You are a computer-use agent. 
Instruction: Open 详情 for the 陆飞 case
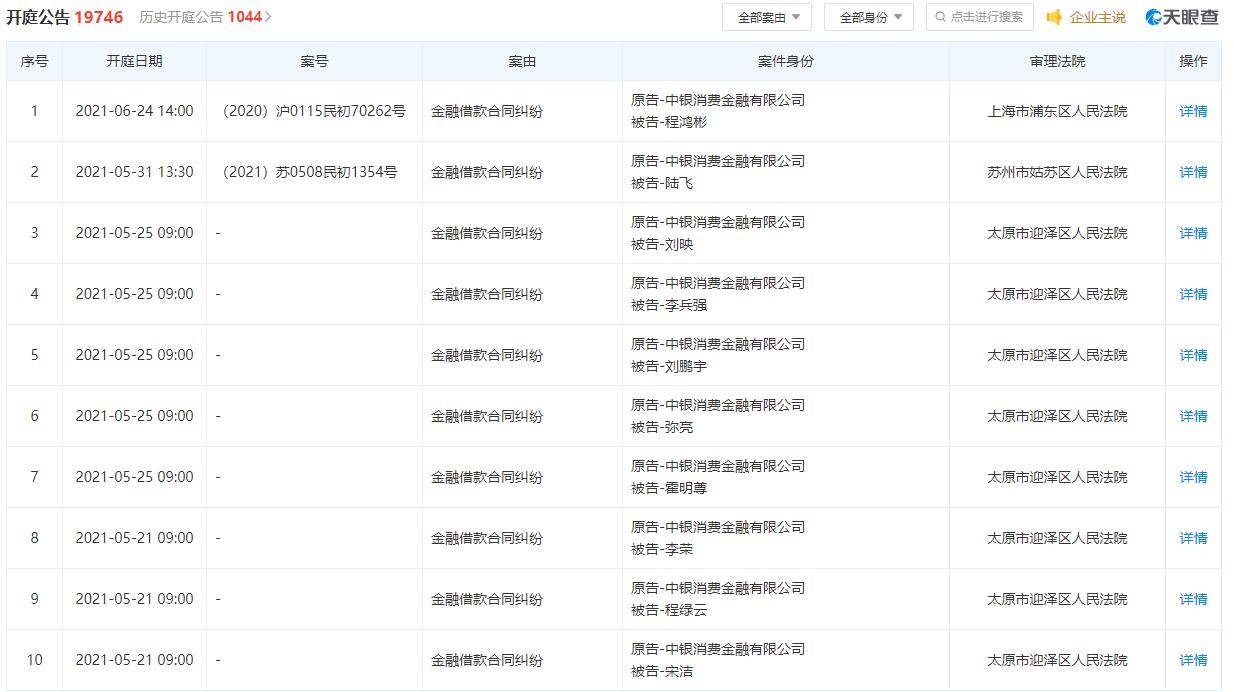click(1193, 172)
